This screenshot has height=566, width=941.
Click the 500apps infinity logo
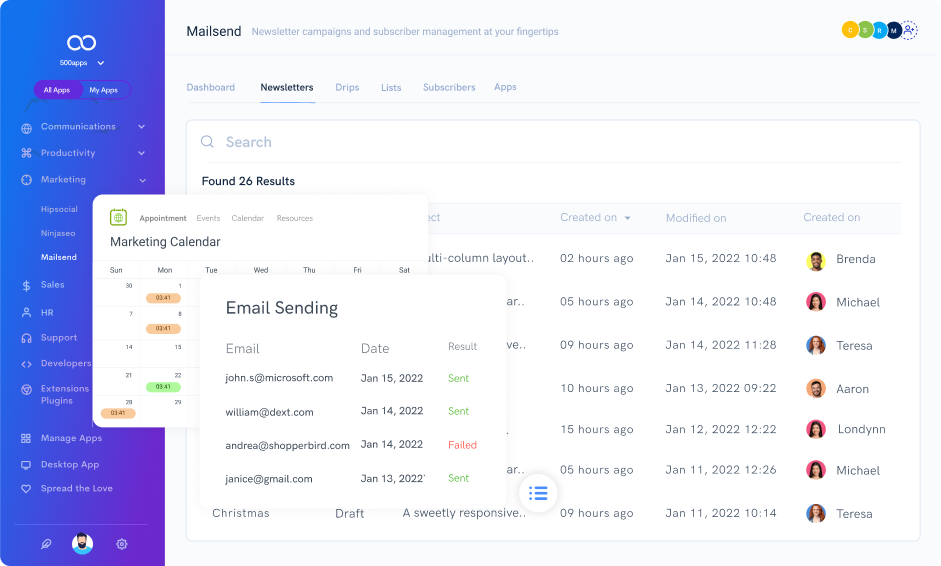tap(81, 42)
